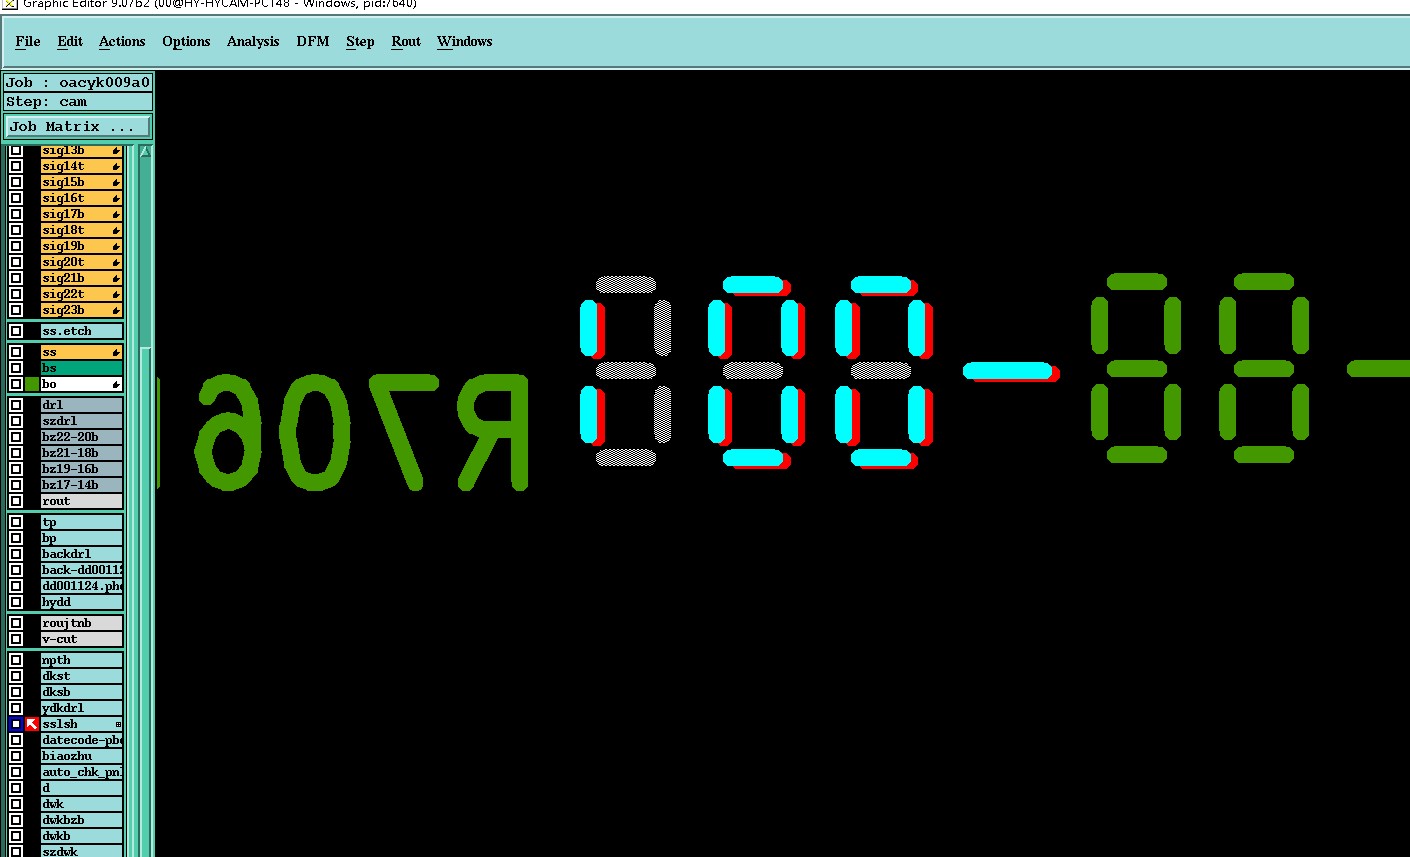Click the Step cam label
The width and height of the screenshot is (1410, 857).
pyautogui.click(x=78, y=101)
